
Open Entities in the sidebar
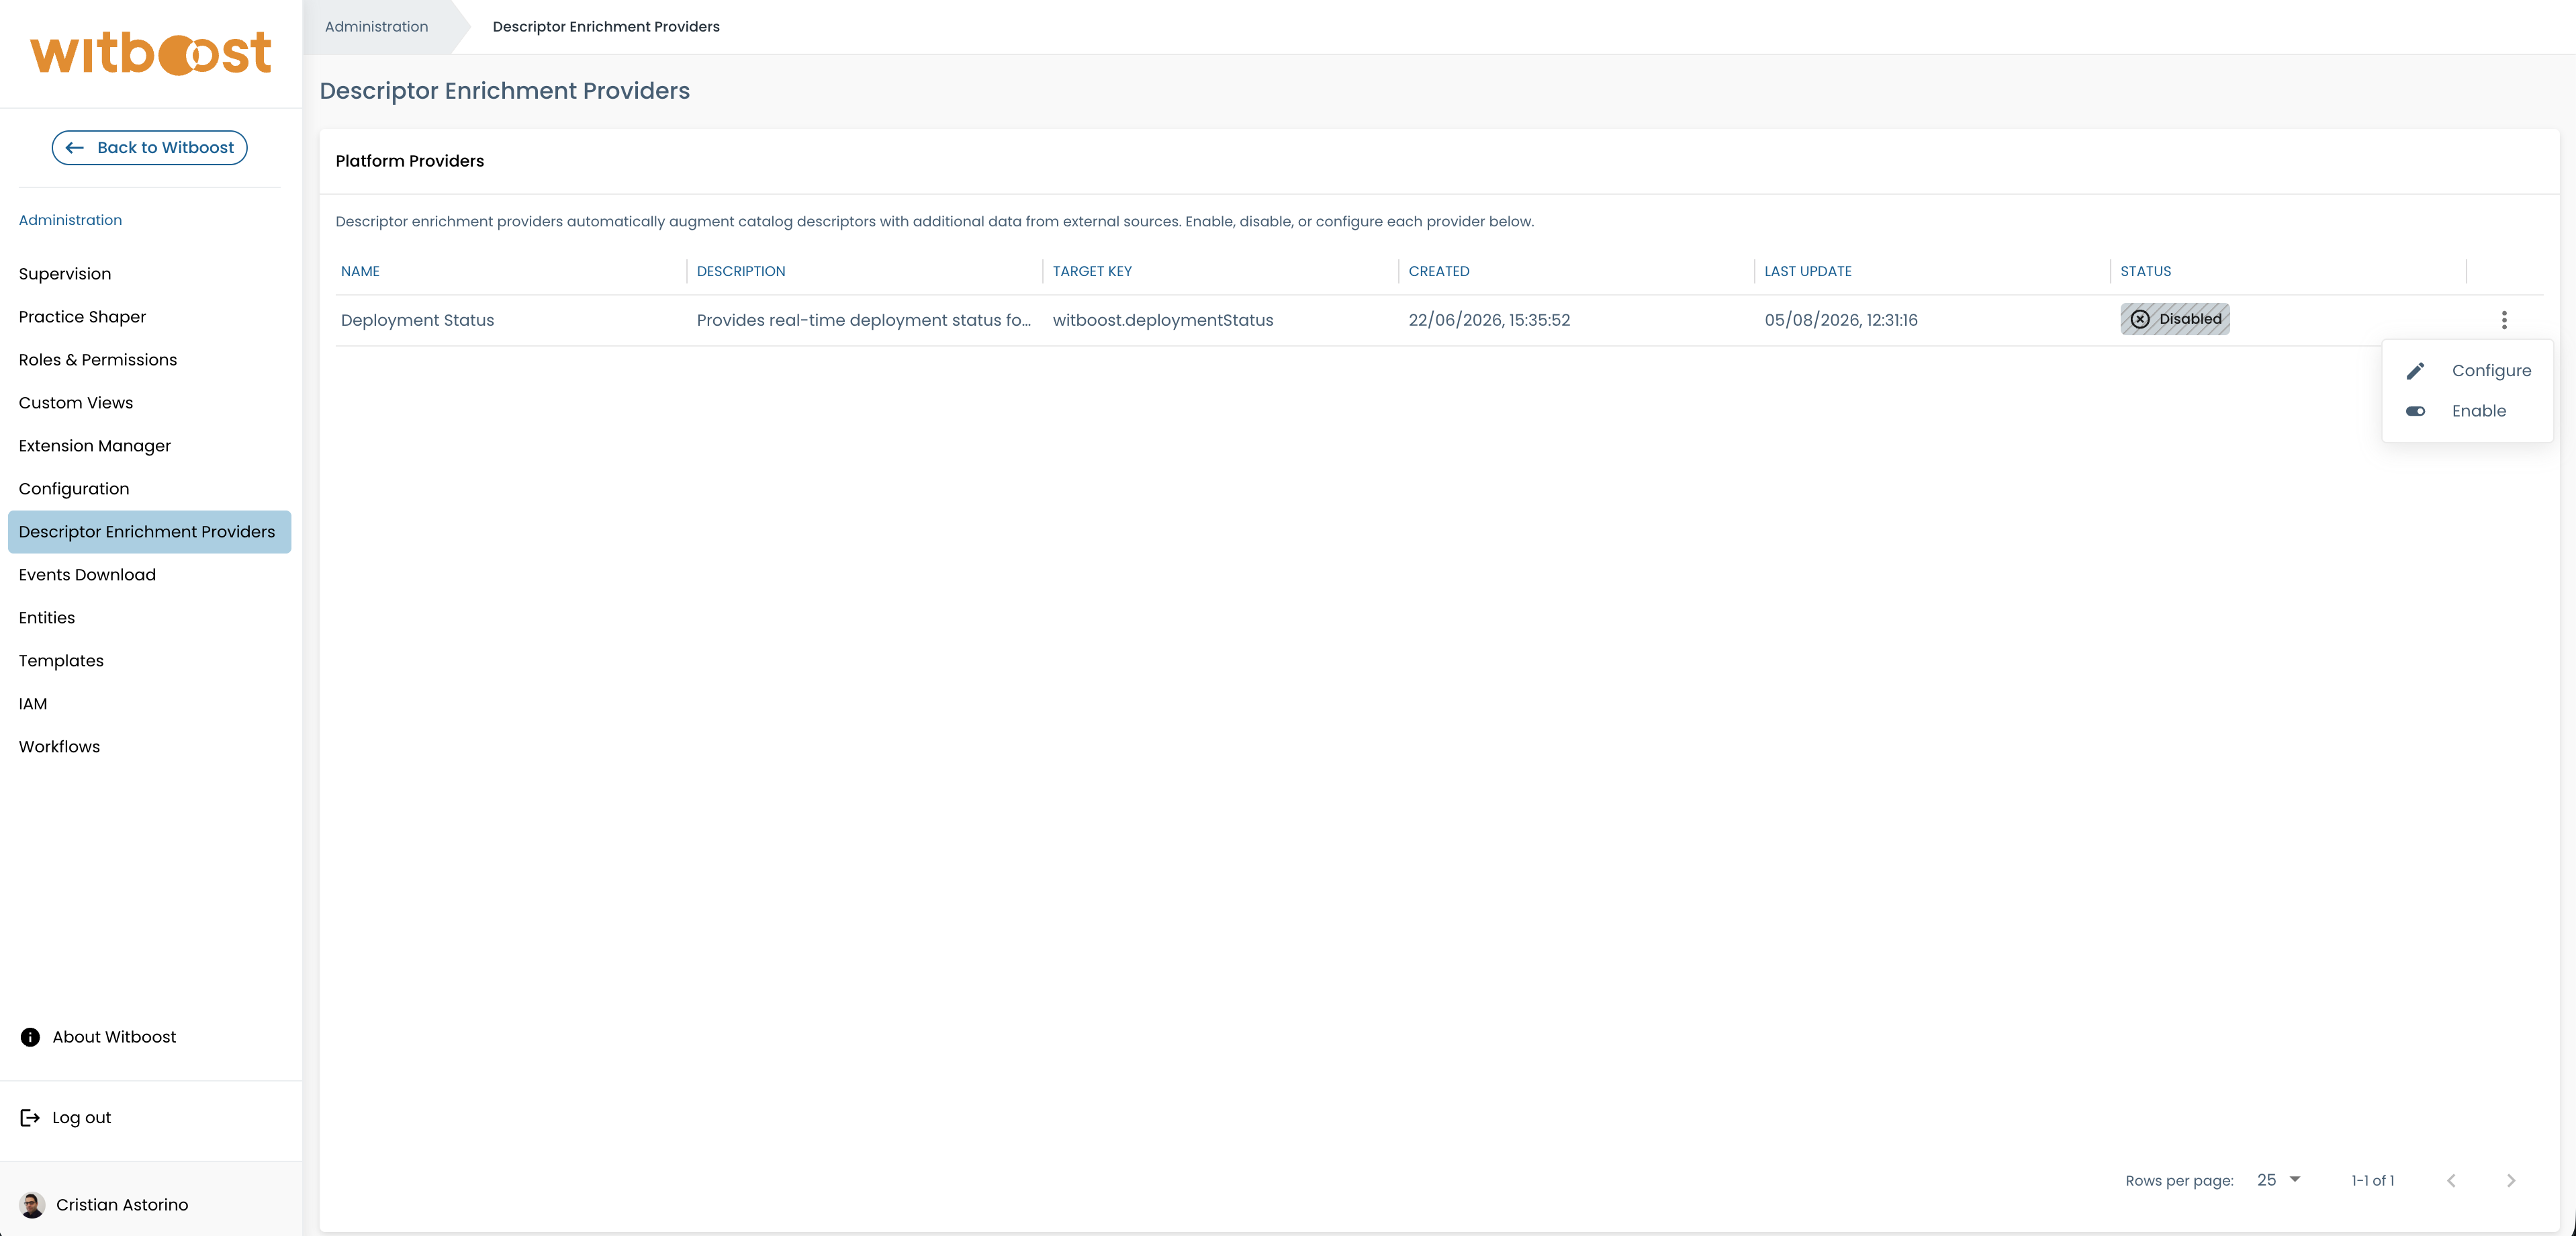47,618
